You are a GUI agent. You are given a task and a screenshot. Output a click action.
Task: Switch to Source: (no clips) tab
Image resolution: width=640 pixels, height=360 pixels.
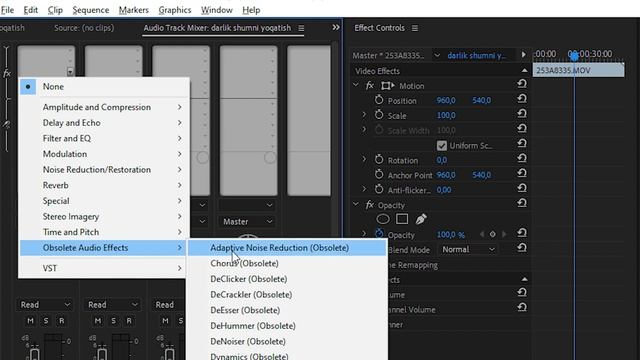point(84,28)
